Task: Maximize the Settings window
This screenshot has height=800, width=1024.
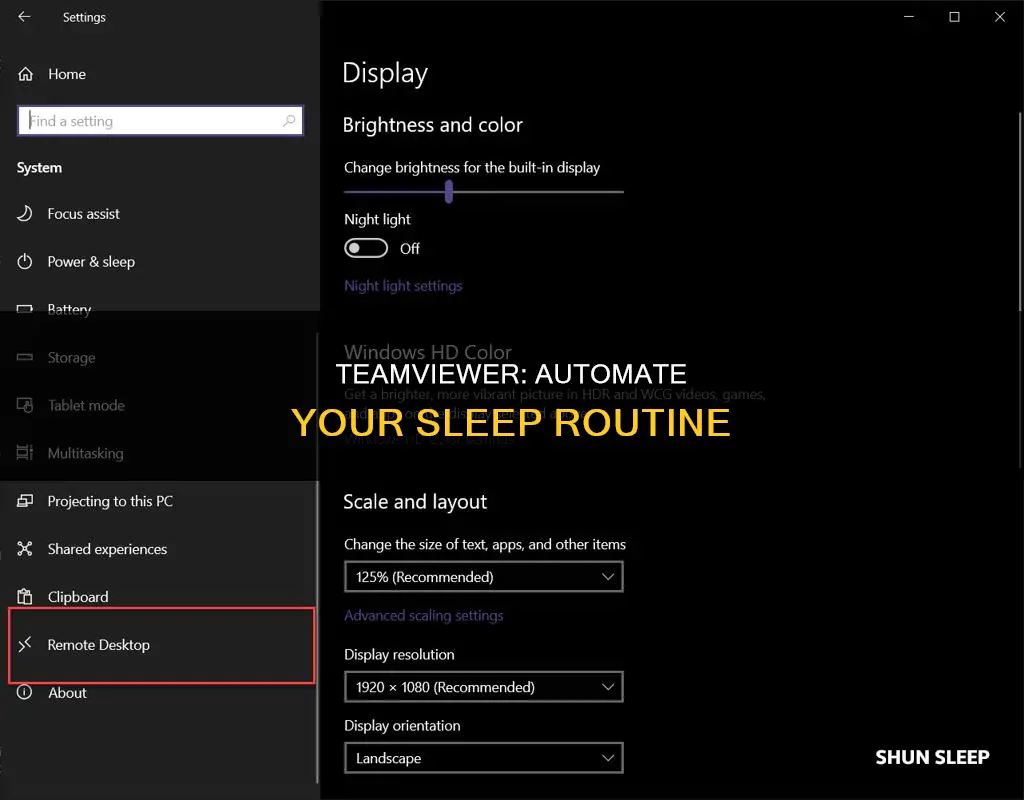Action: click(954, 17)
